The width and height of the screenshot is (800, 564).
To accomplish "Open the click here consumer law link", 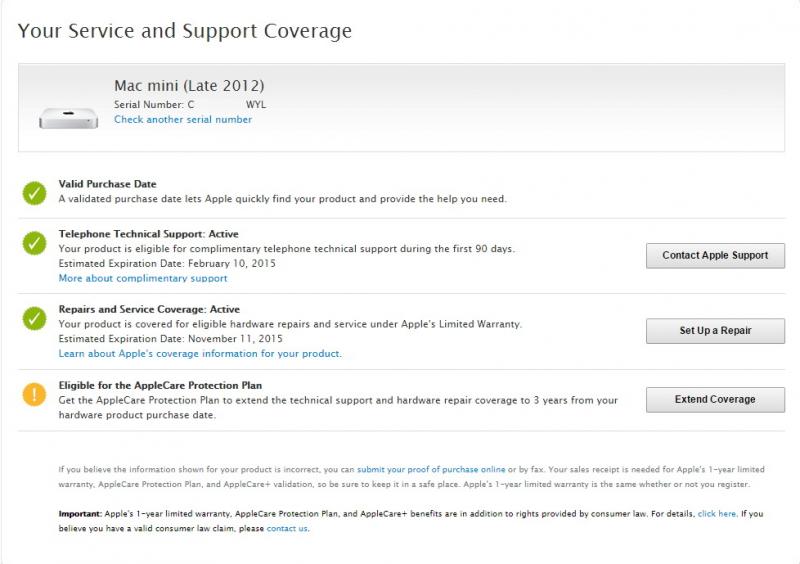I will [x=717, y=514].
